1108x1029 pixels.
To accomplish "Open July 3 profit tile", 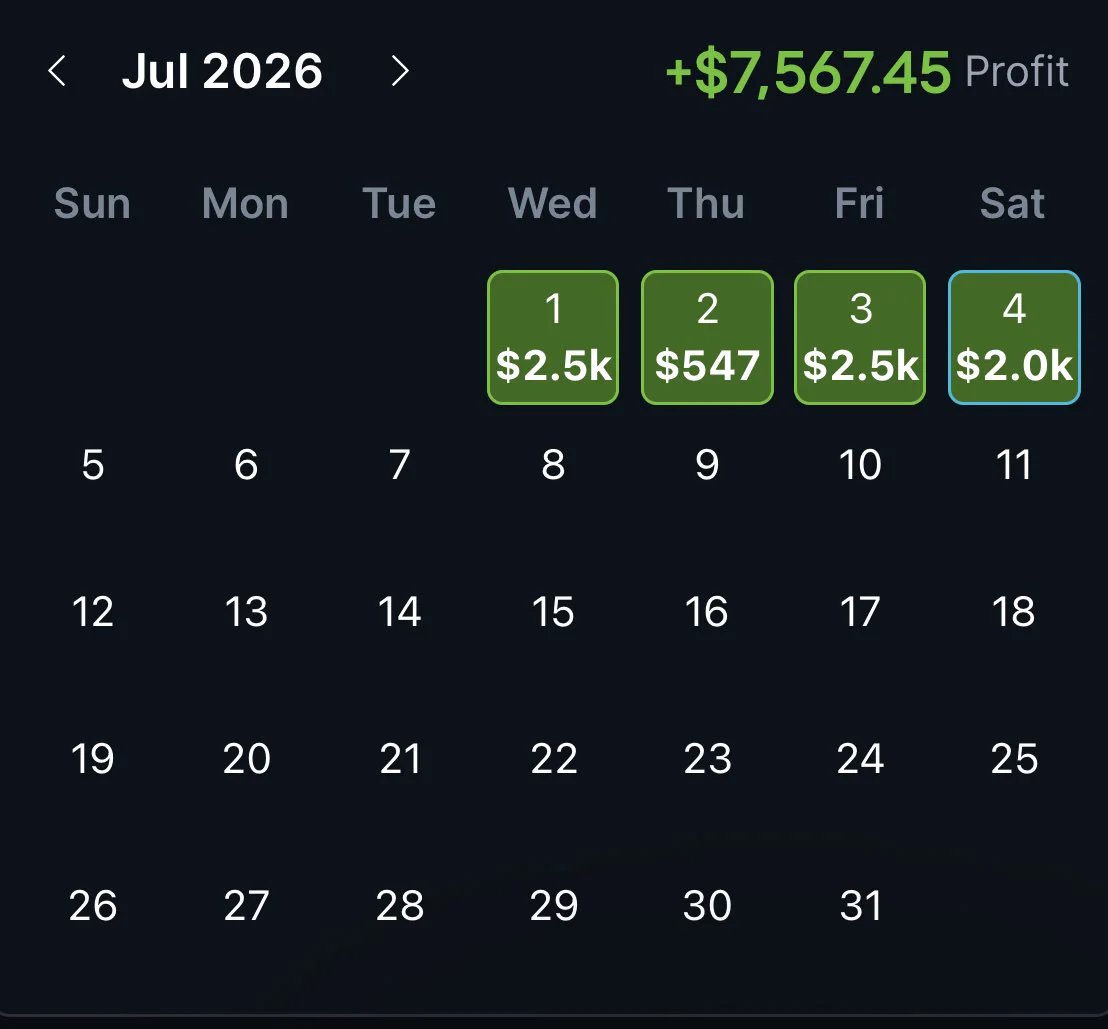I will 860,337.
